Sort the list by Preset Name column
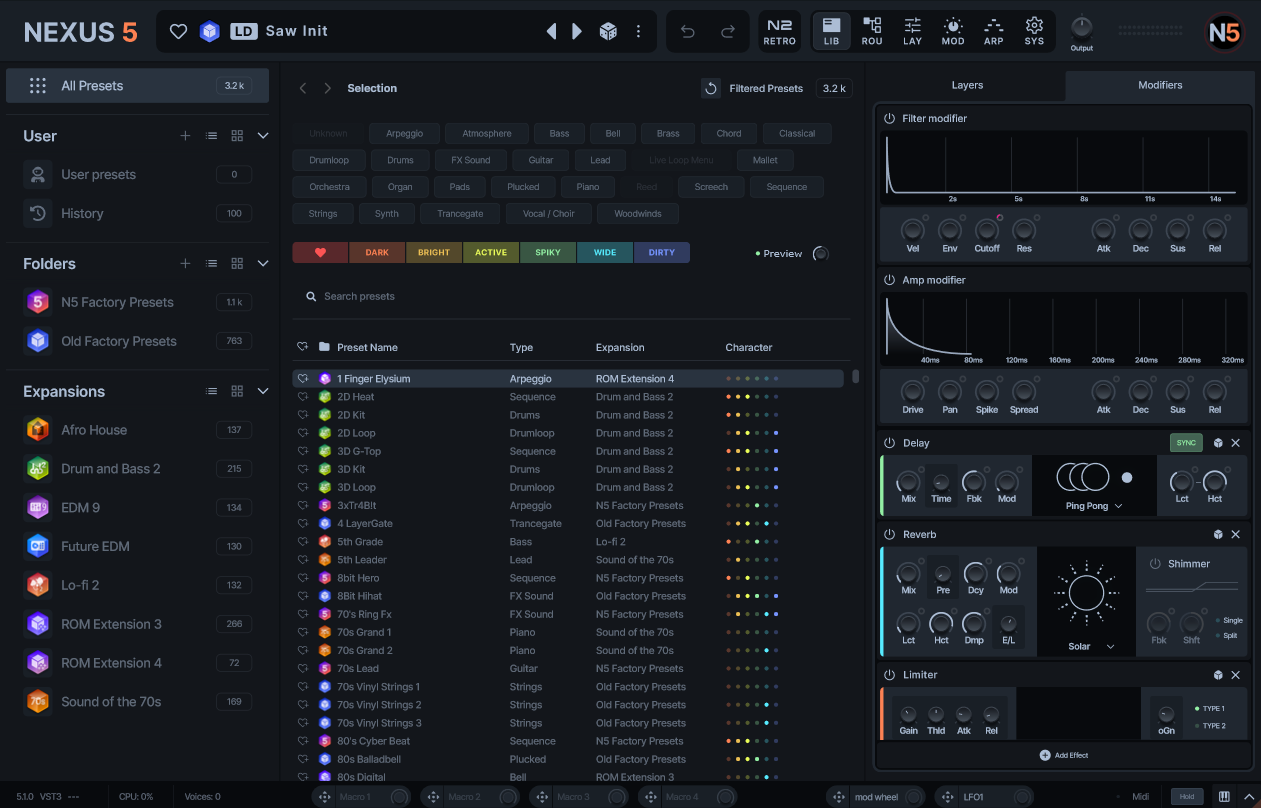This screenshot has width=1261, height=808. [367, 347]
